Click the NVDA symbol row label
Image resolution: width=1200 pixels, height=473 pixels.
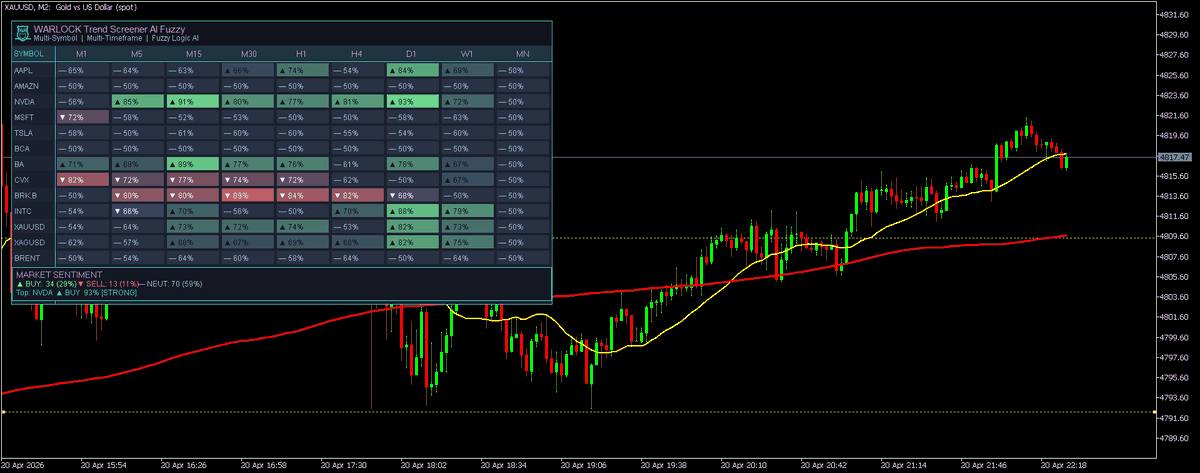pyautogui.click(x=24, y=102)
